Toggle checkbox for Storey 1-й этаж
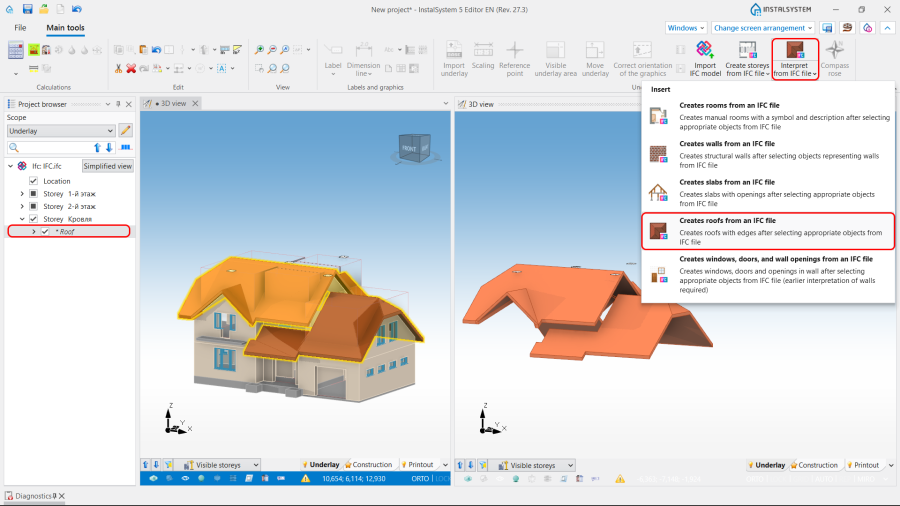900x506 pixels. click(33, 194)
